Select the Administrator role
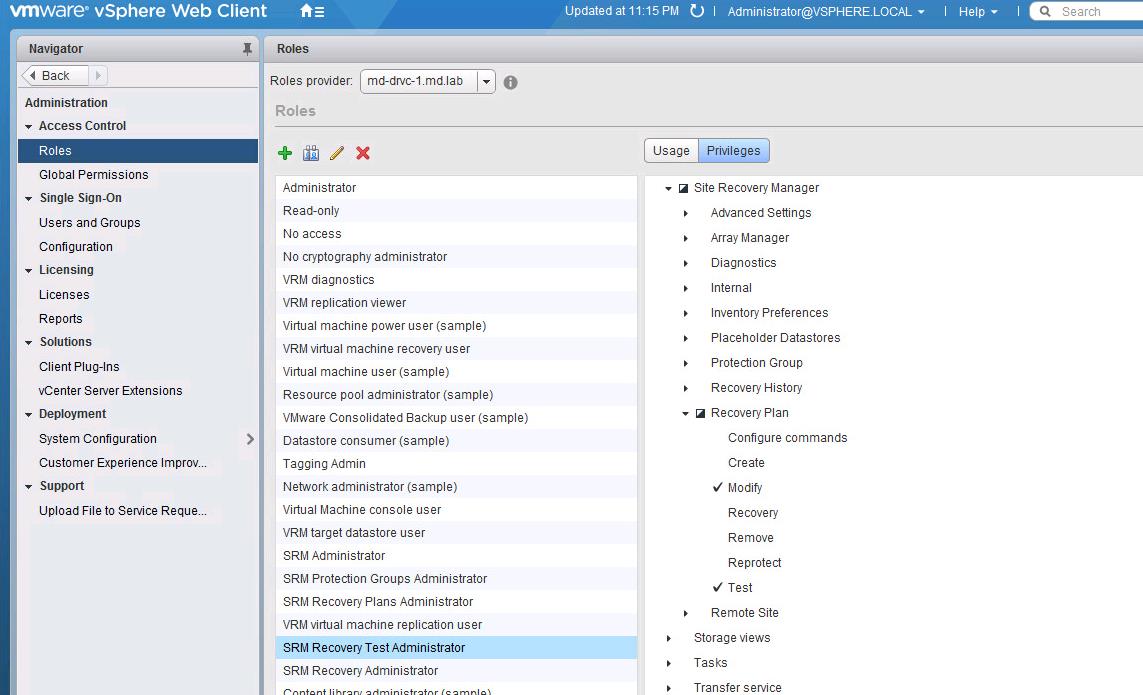This screenshot has height=695, width=1143. [456, 187]
